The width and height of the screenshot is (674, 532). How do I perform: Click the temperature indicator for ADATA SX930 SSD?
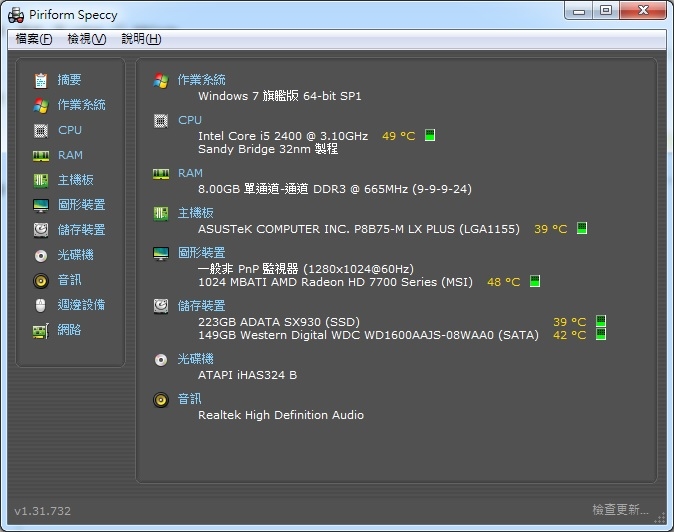(601, 321)
